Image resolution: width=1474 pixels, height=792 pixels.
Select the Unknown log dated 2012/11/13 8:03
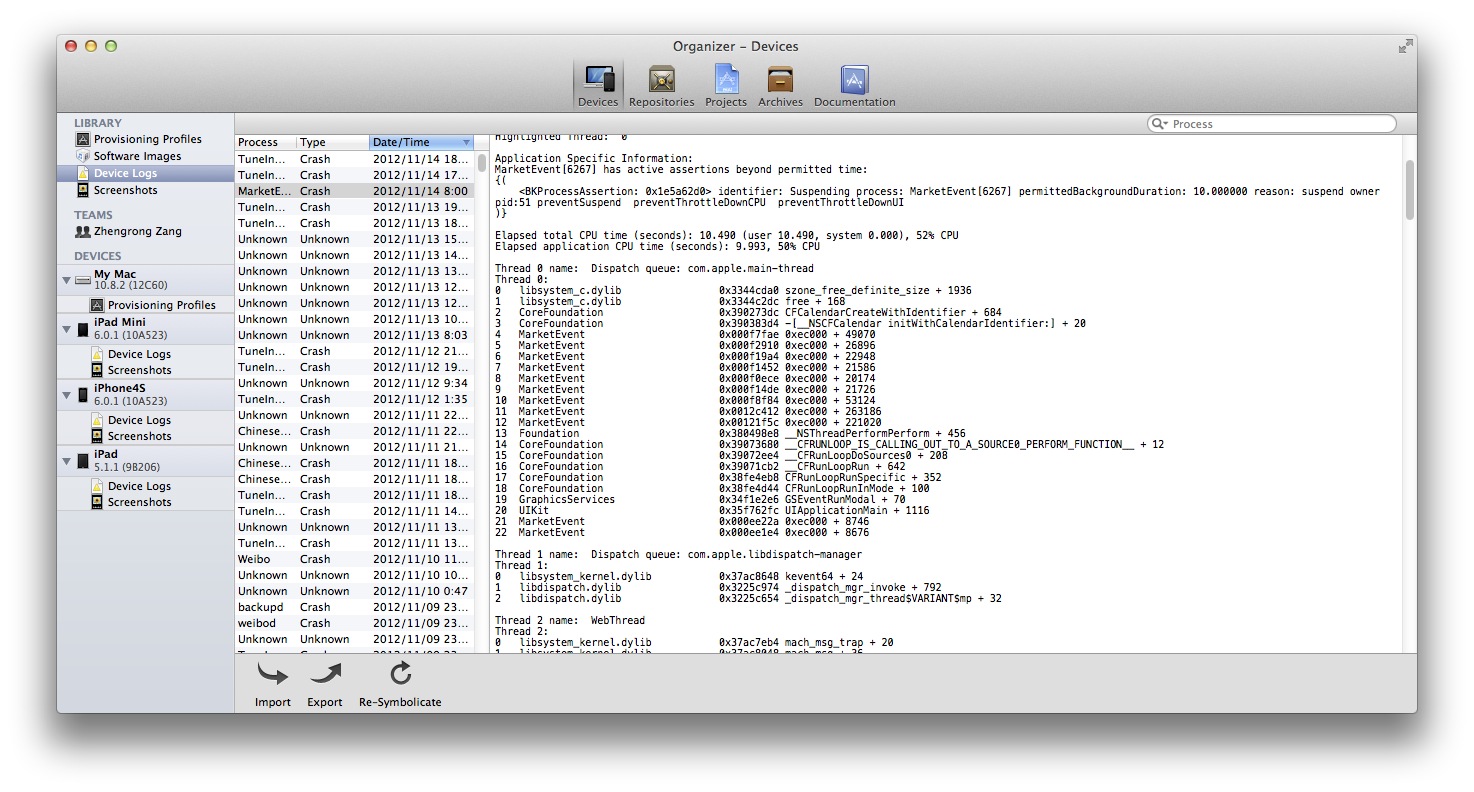[x=355, y=335]
